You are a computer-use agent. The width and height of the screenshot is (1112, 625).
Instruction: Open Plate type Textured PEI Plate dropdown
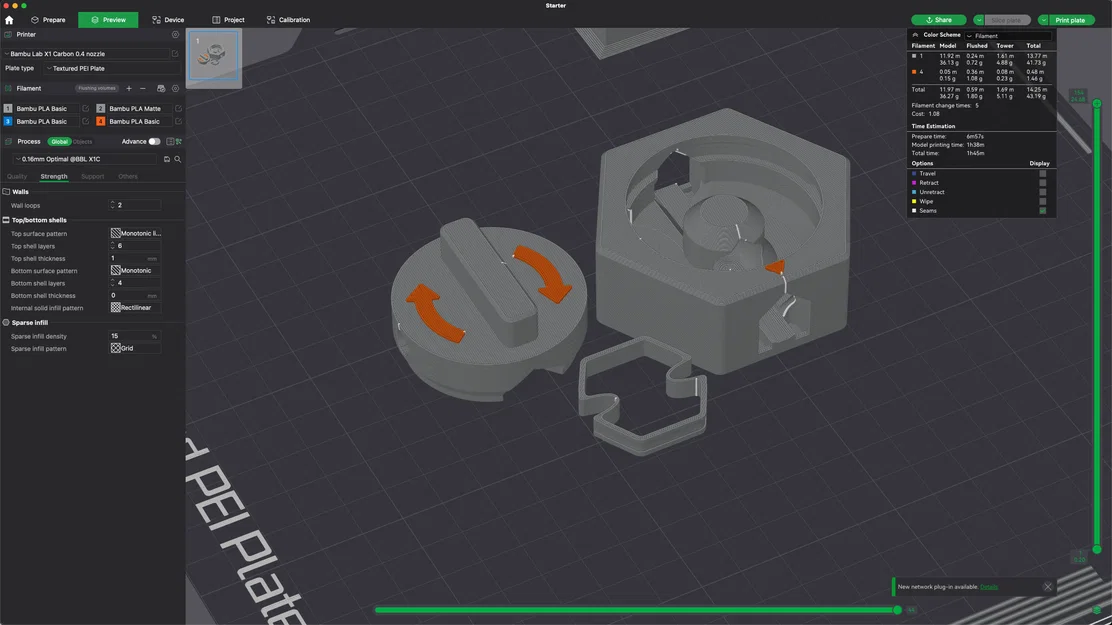point(112,68)
